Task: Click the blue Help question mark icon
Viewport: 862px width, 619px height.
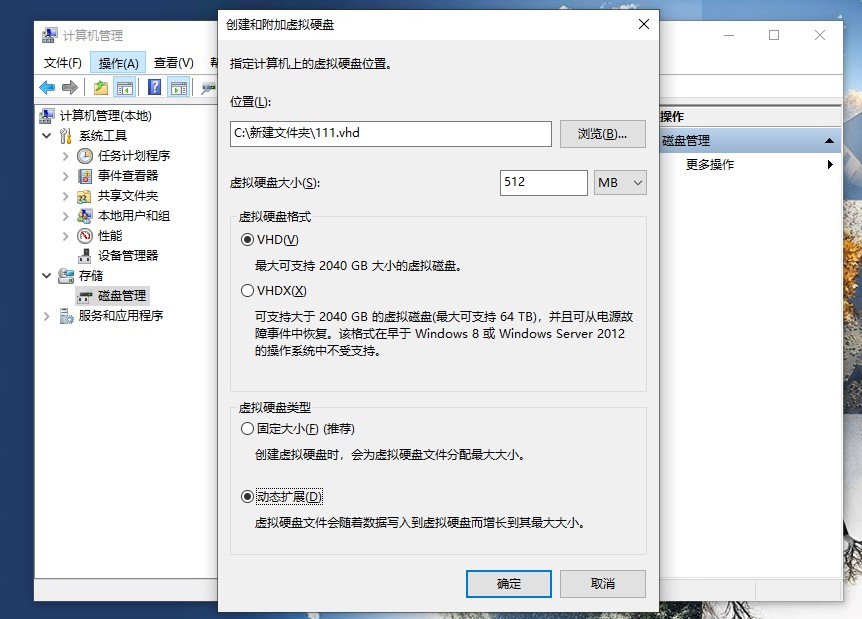Action: pos(154,87)
